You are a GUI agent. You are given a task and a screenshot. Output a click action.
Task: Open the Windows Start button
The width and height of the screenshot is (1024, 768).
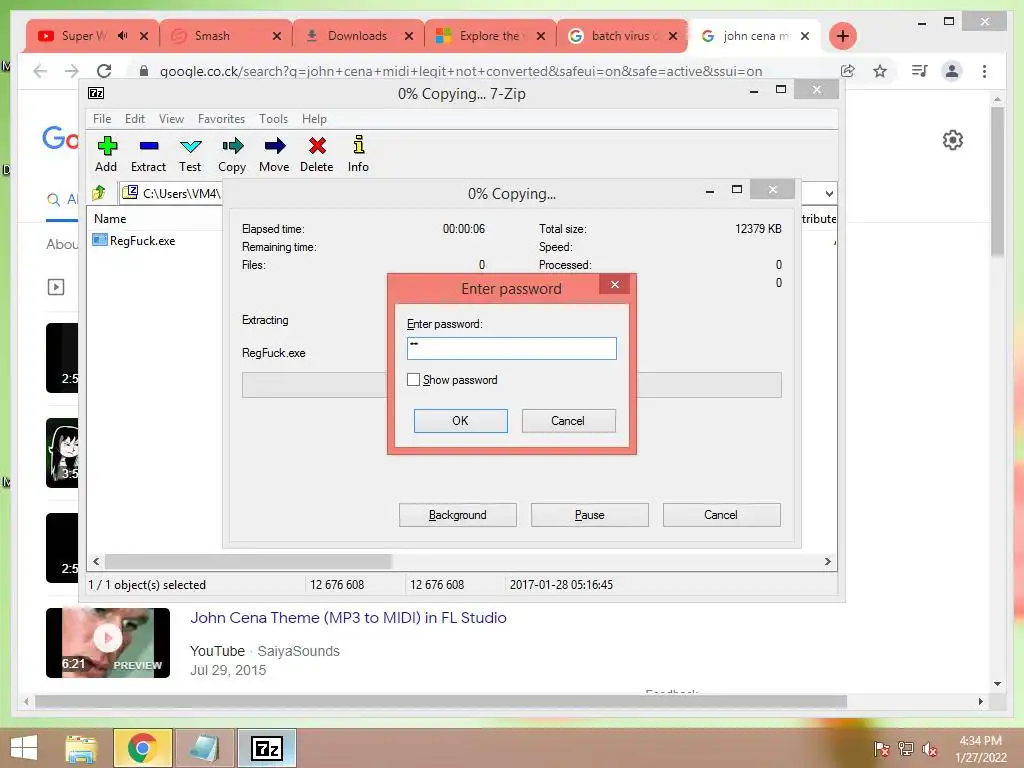24,748
